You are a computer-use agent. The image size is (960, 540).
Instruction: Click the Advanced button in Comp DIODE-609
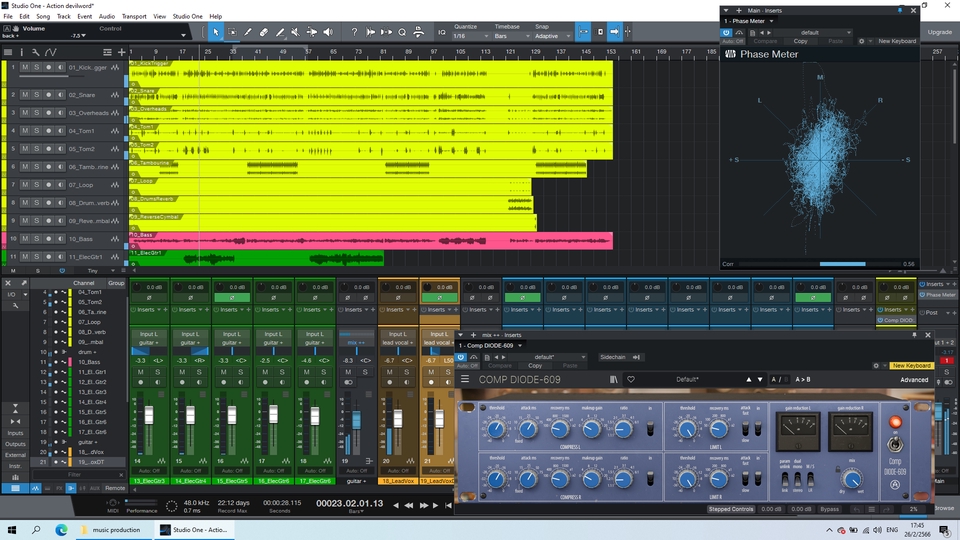[914, 380]
